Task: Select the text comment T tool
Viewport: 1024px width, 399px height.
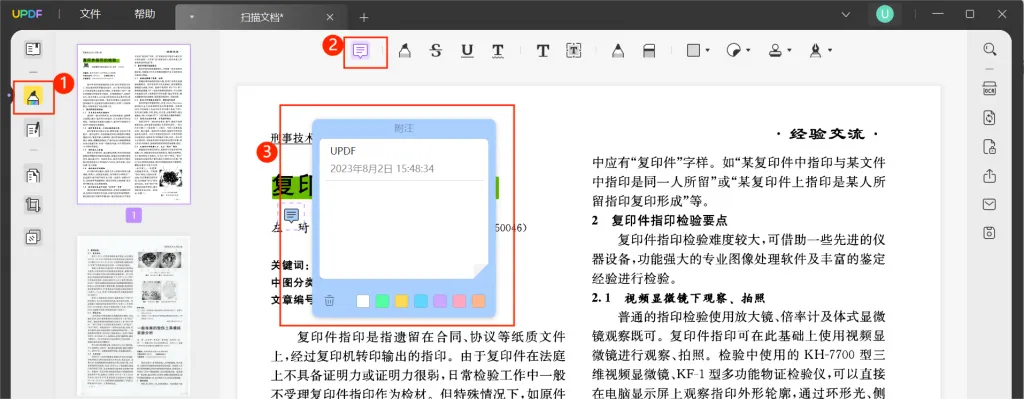Action: (543, 50)
